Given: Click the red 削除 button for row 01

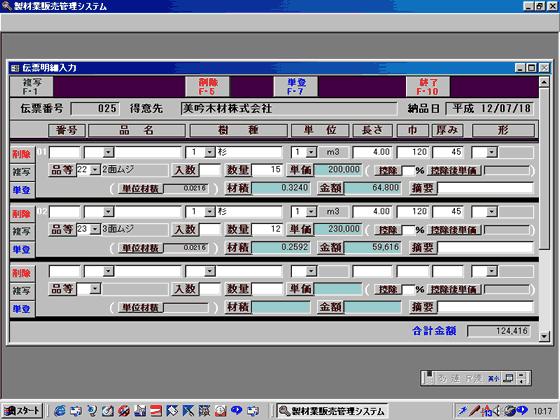Looking at the screenshot, I should (x=22, y=155).
